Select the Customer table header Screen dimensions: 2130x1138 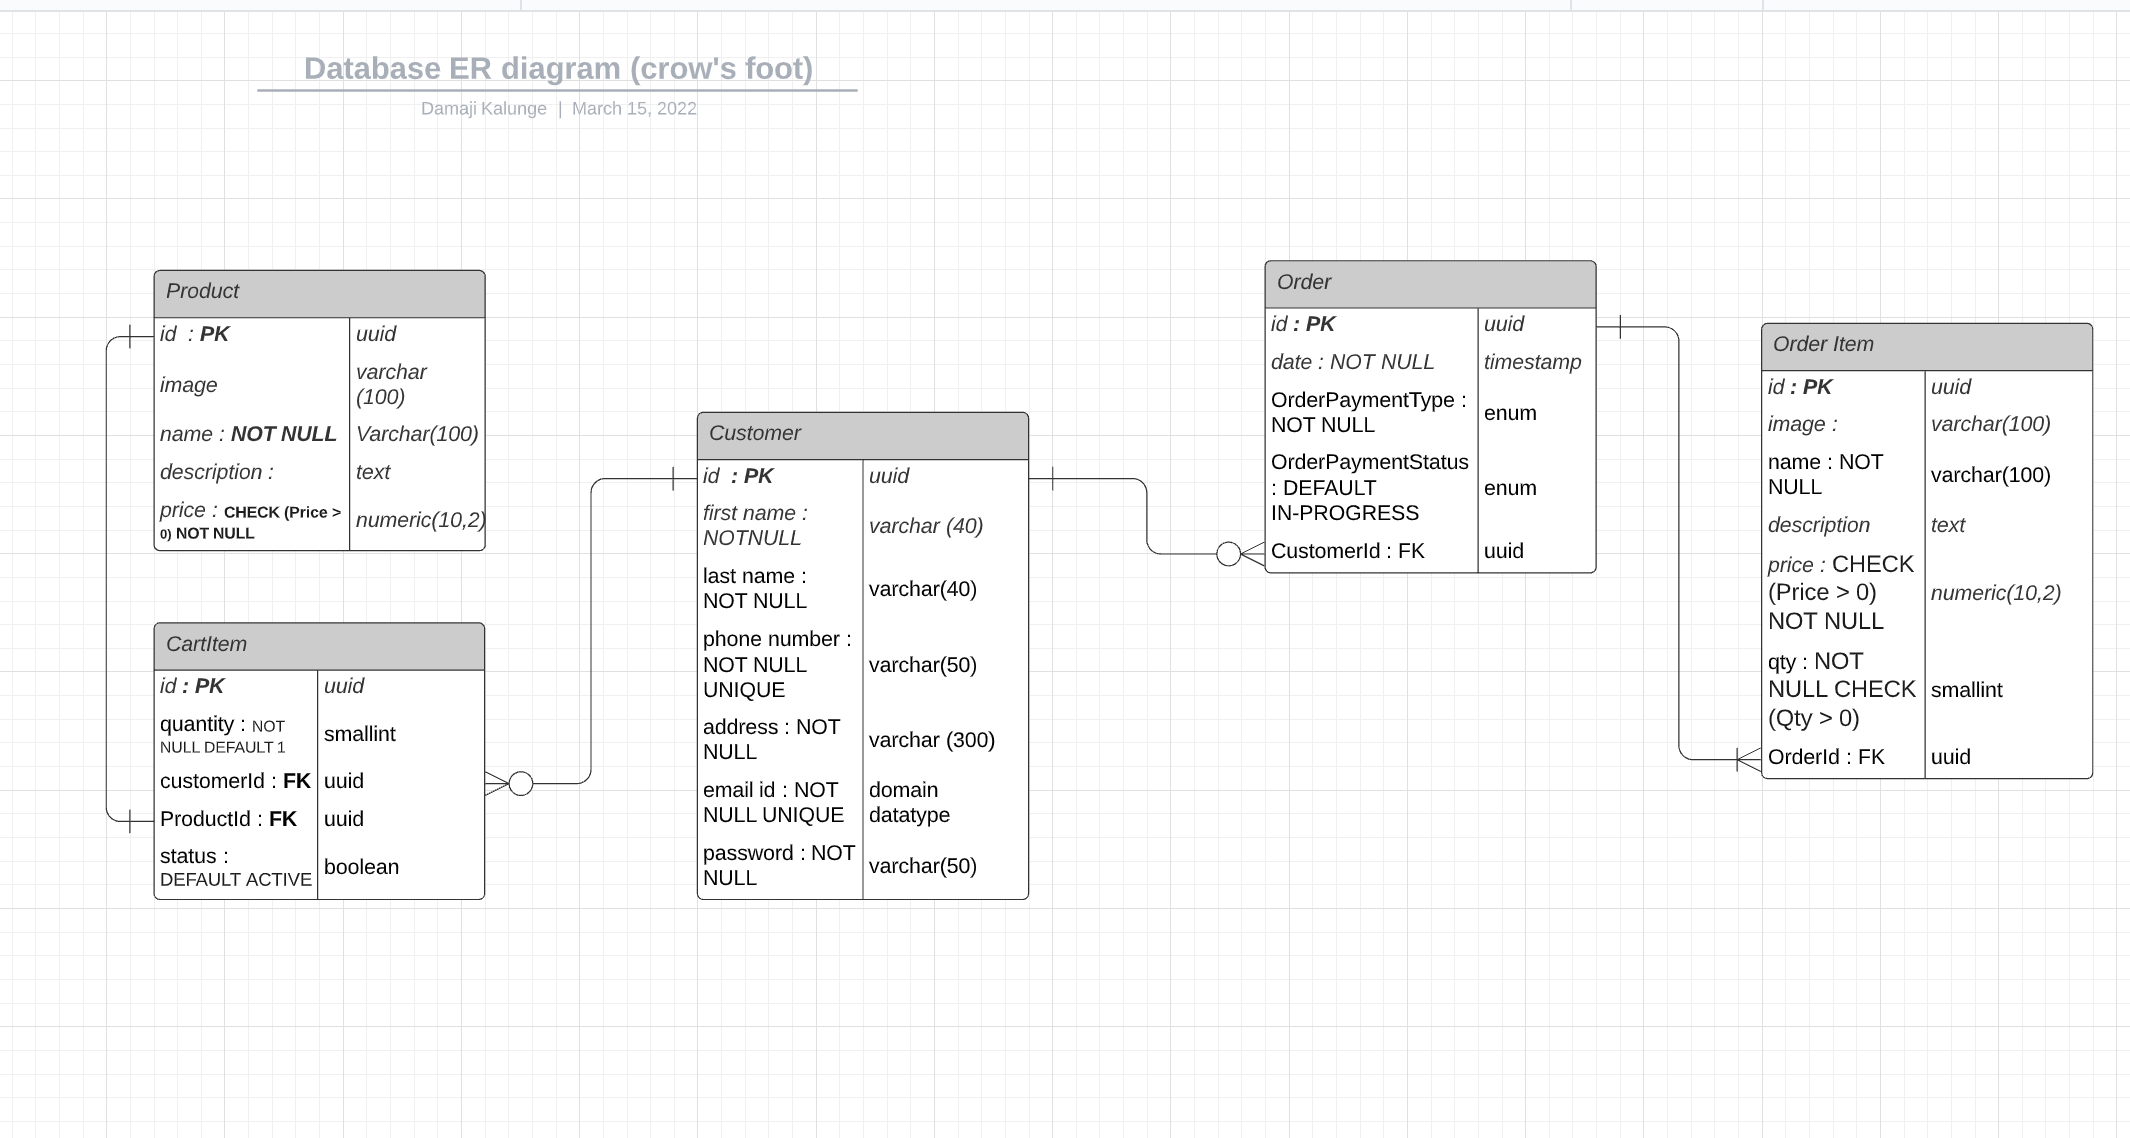point(862,434)
